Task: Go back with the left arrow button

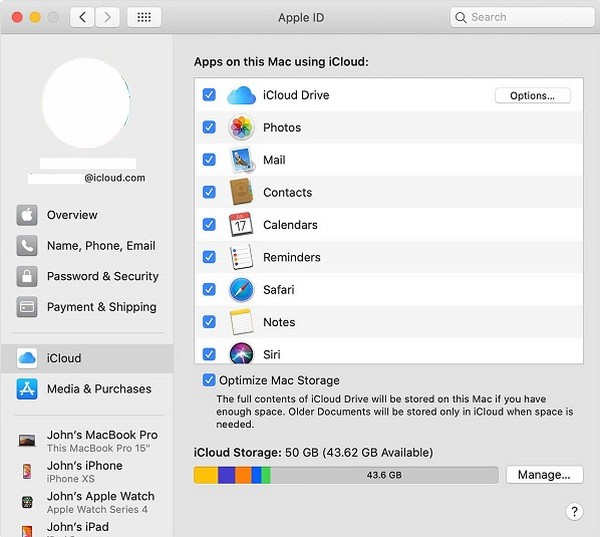Action: [x=82, y=17]
